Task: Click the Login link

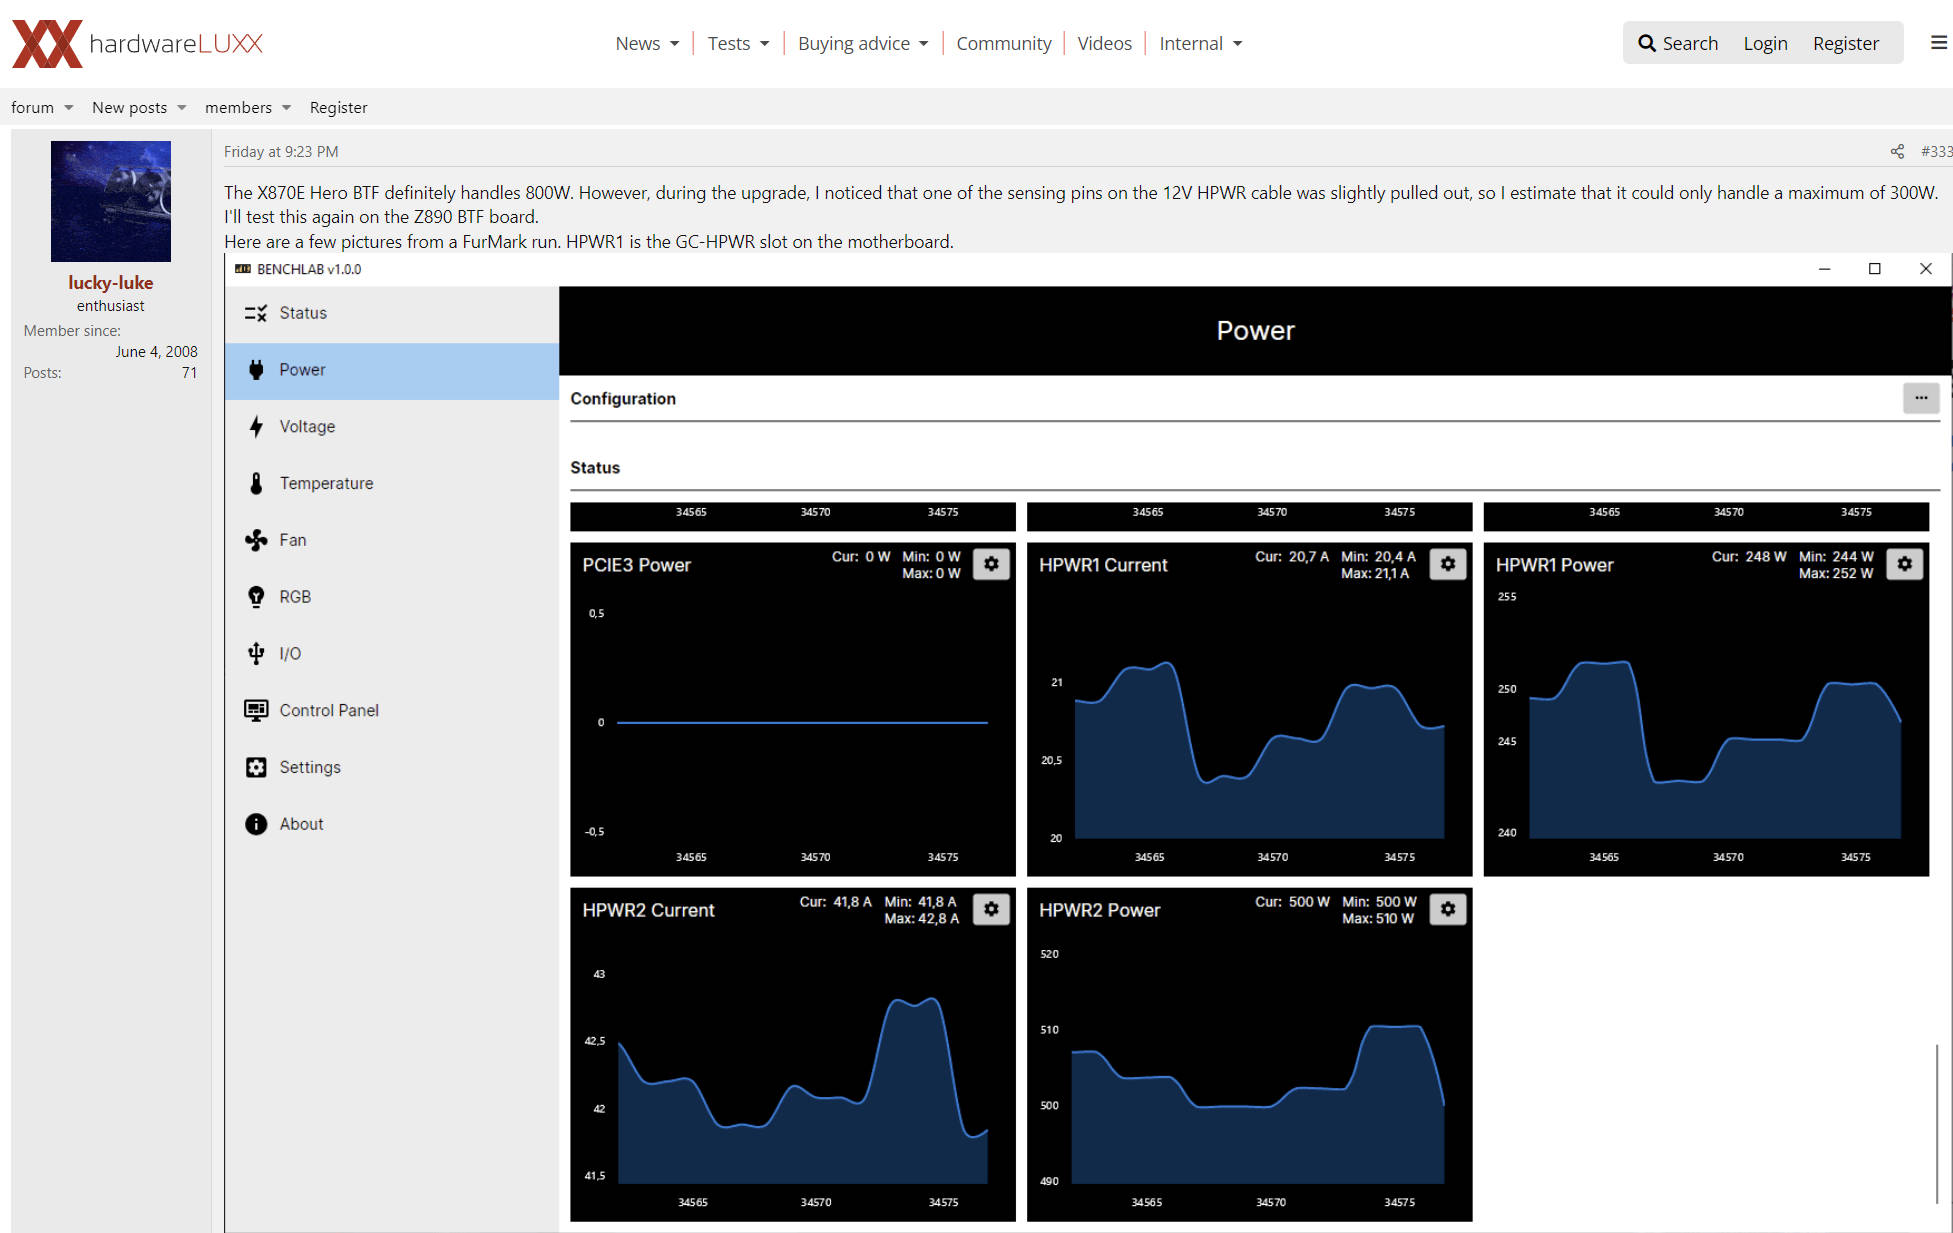Action: [x=1765, y=43]
